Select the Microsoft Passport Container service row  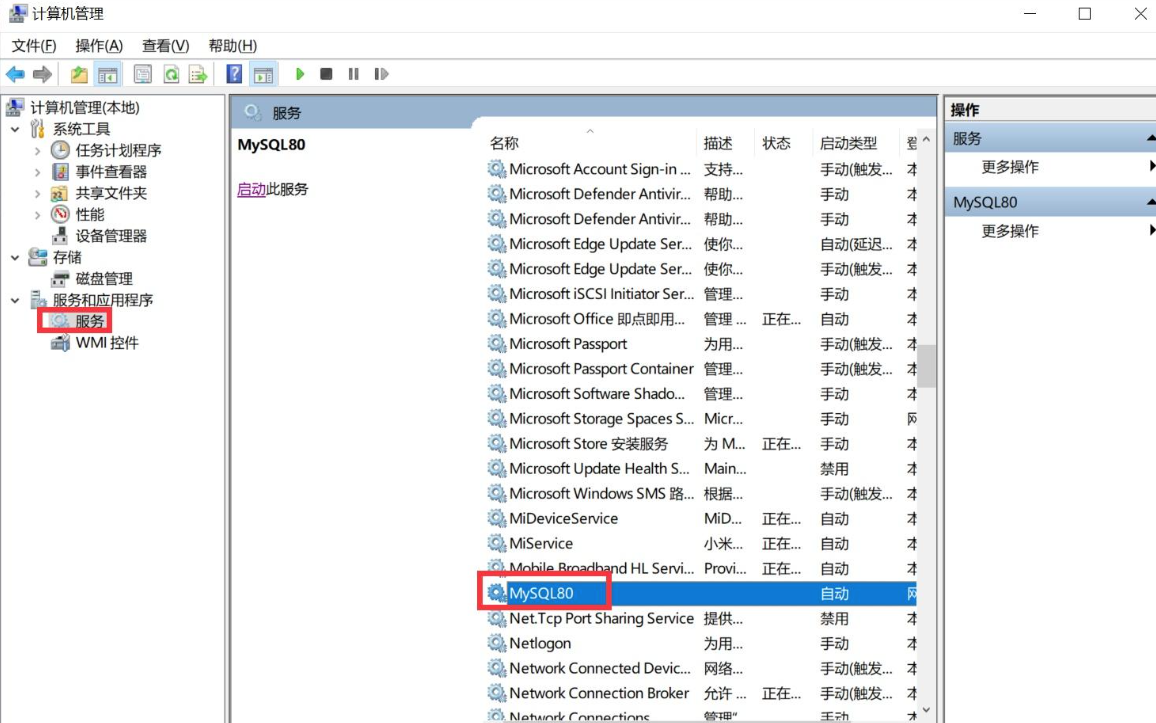(700, 369)
